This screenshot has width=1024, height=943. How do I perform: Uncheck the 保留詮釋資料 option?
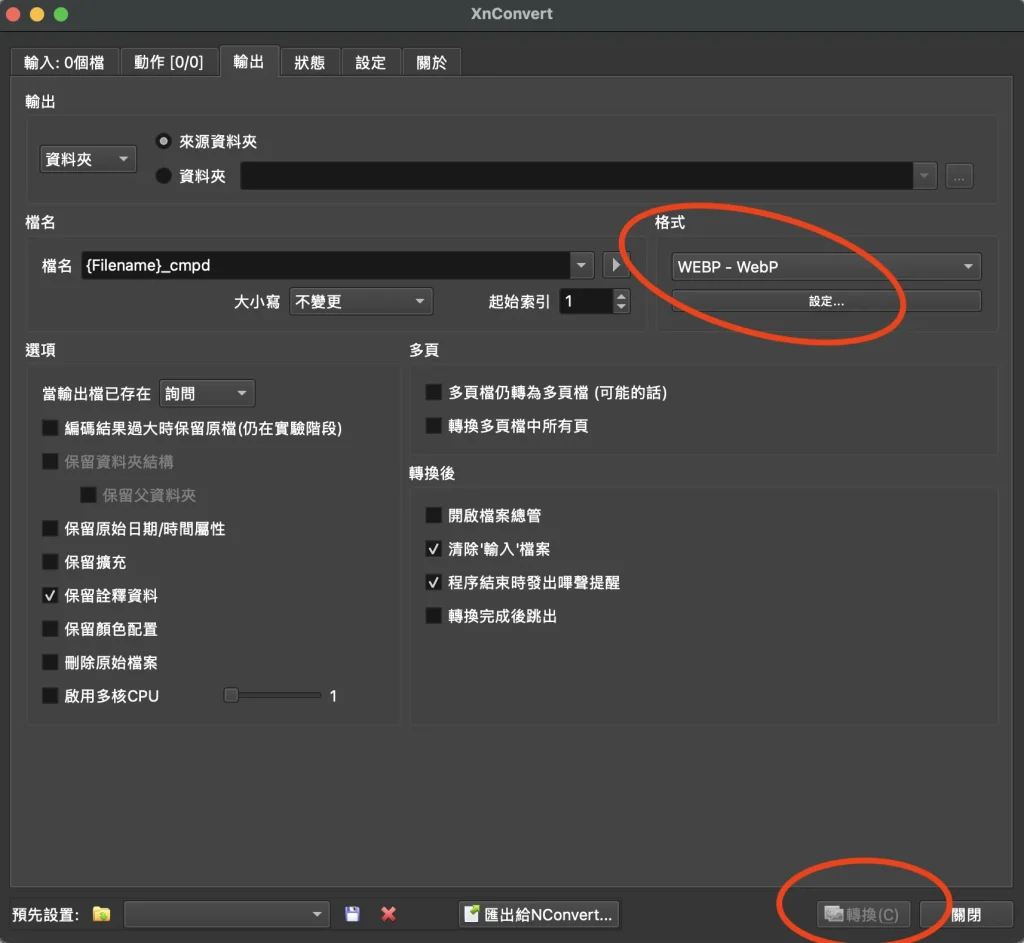click(x=50, y=596)
